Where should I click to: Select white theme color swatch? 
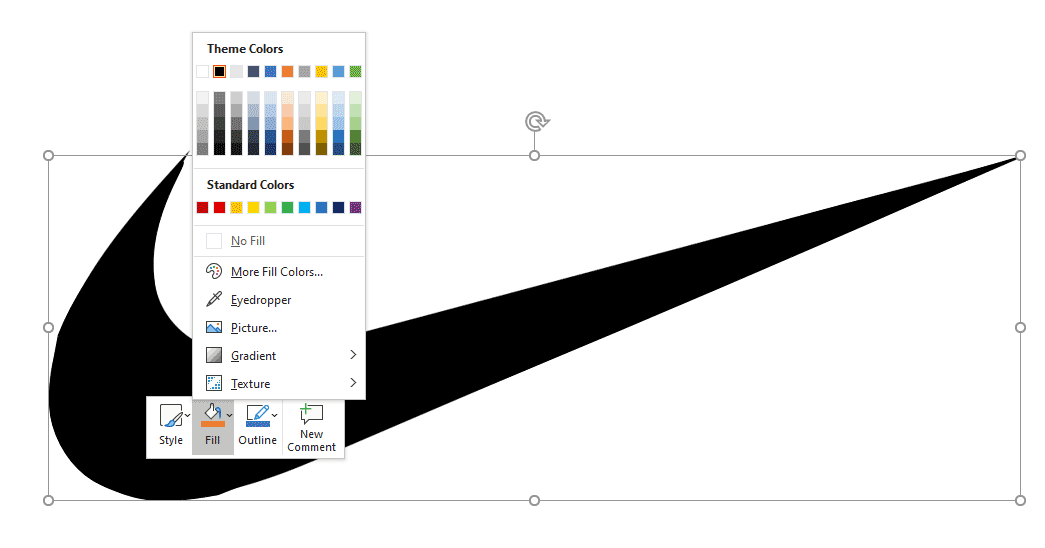[x=203, y=71]
